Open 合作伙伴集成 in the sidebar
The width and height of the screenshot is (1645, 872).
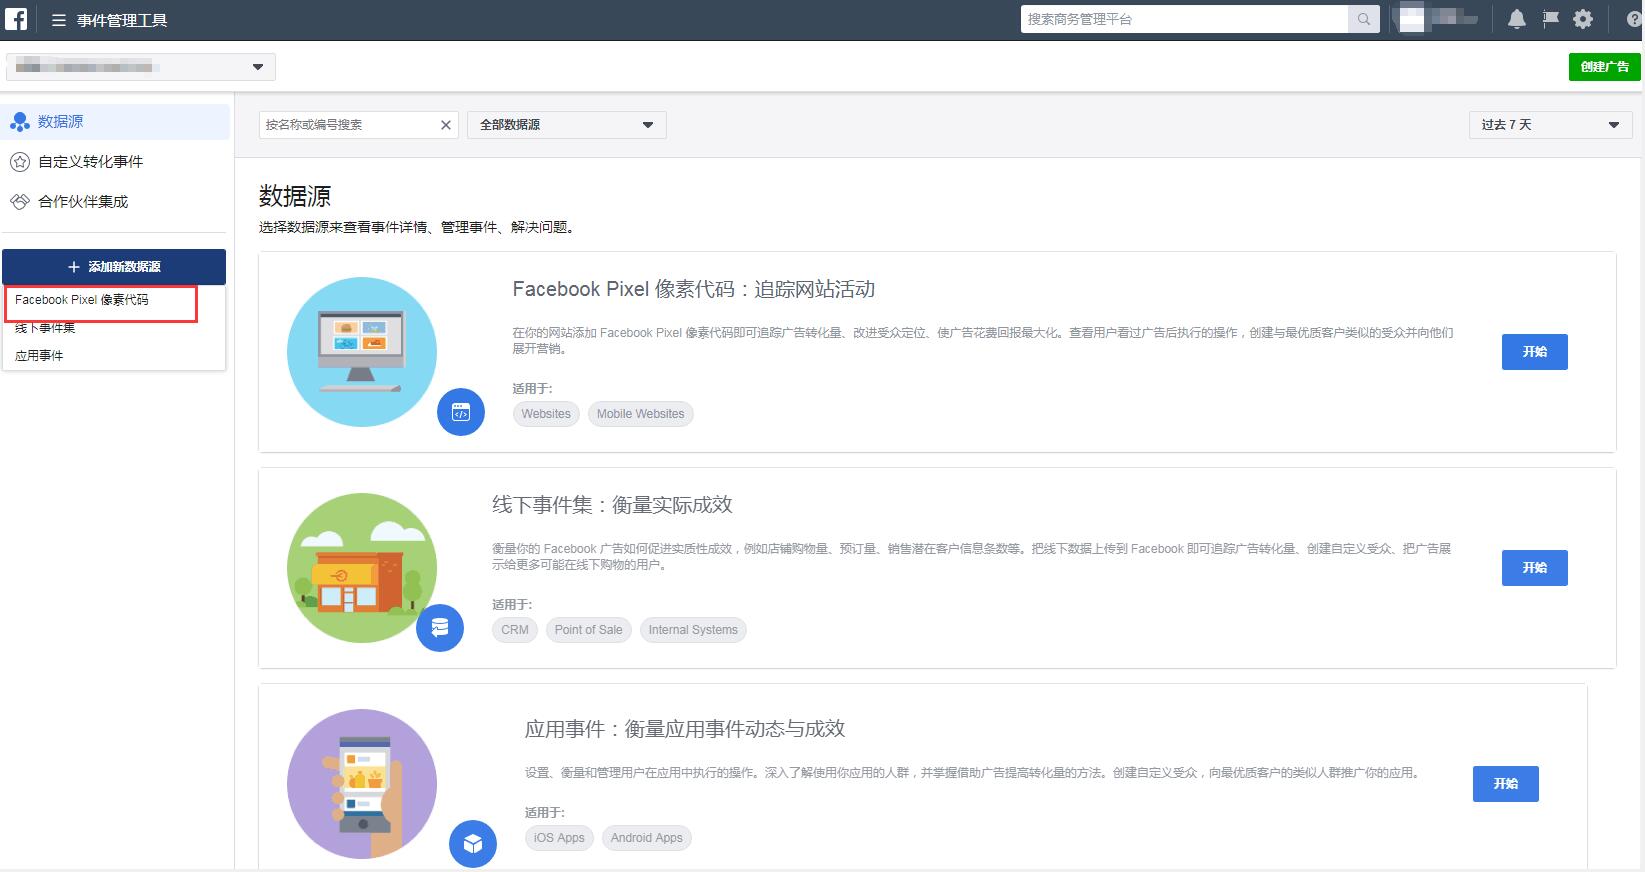coord(116,202)
